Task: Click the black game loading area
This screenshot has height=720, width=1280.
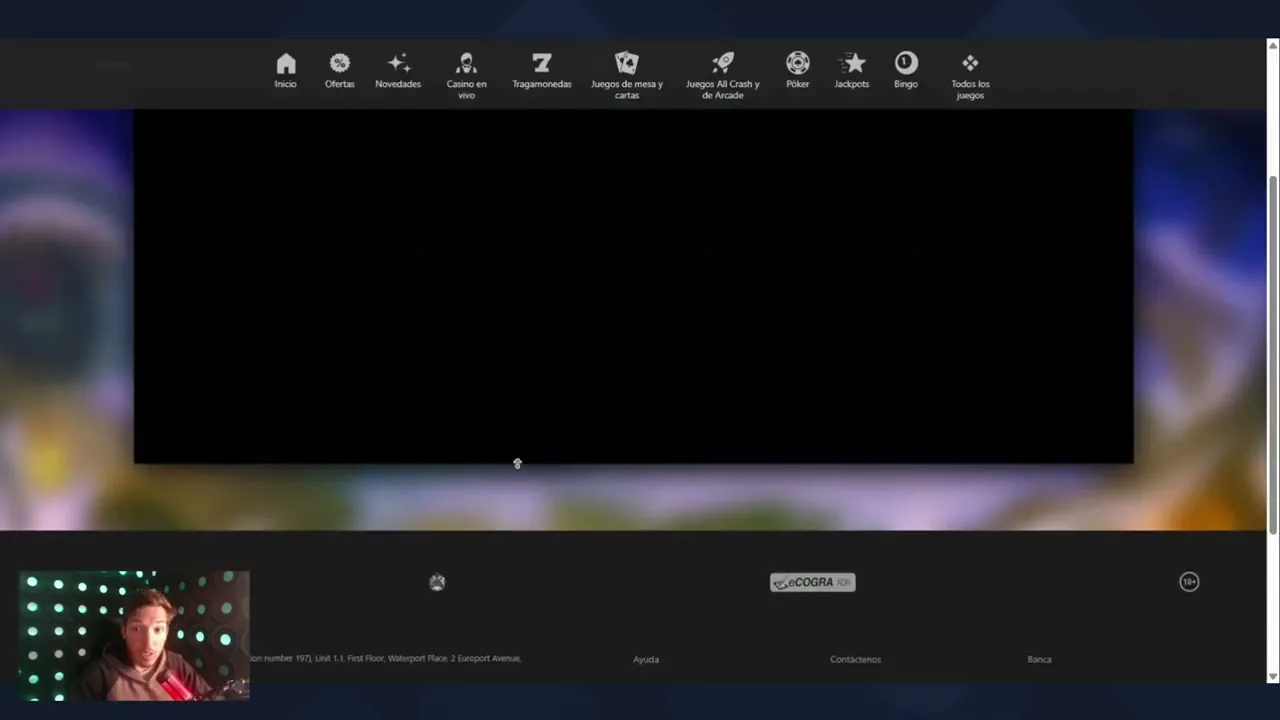Action: [634, 286]
